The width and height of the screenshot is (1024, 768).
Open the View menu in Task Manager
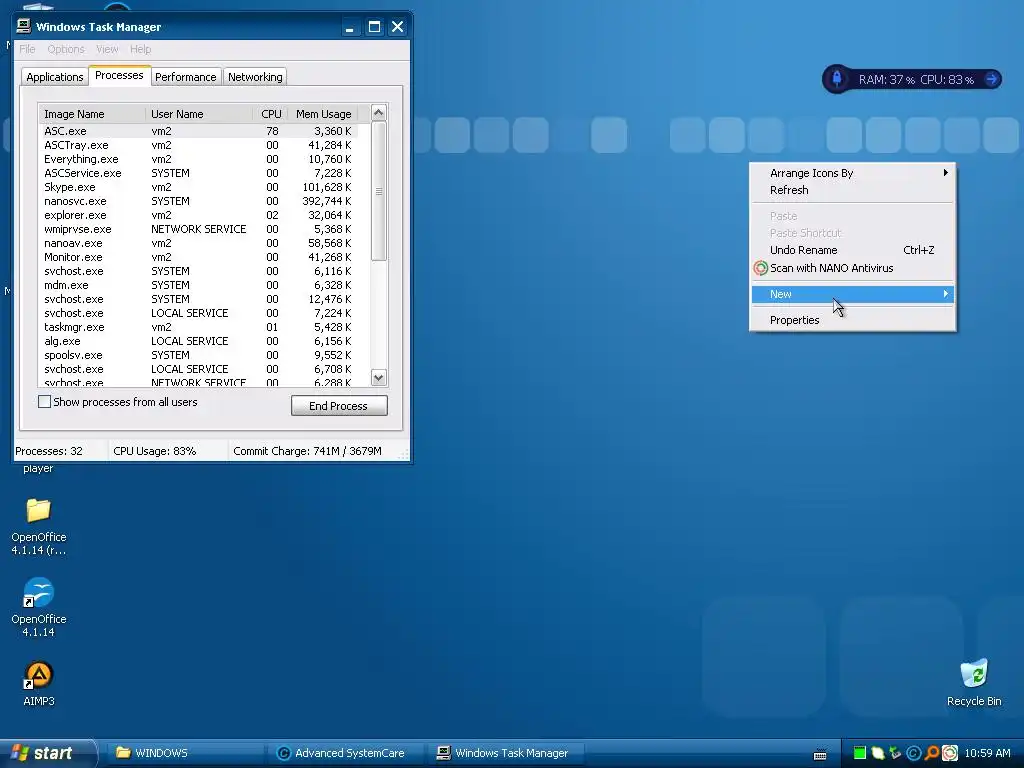point(107,49)
